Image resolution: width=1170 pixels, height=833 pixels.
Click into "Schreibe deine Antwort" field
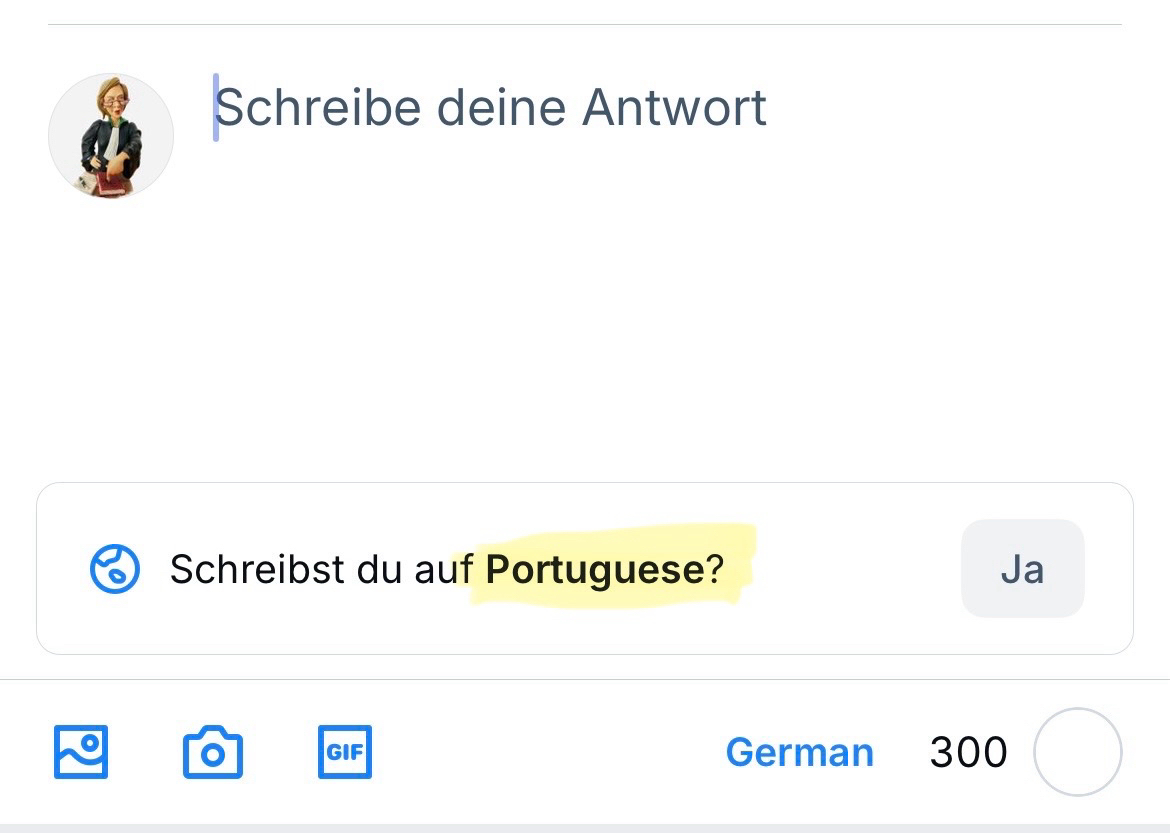(x=490, y=107)
